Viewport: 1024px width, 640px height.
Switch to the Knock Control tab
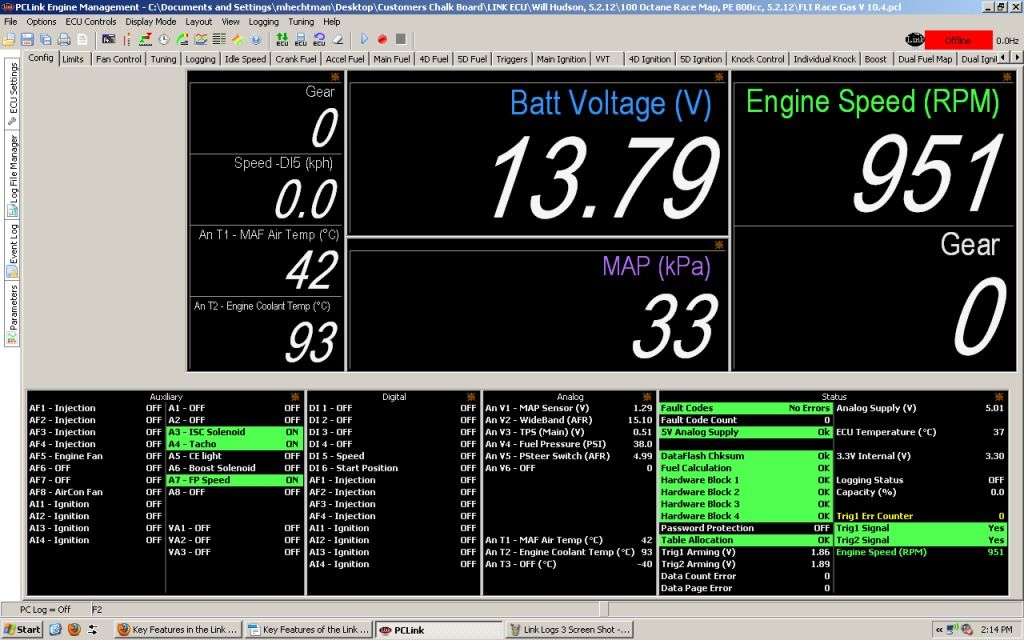tap(758, 59)
